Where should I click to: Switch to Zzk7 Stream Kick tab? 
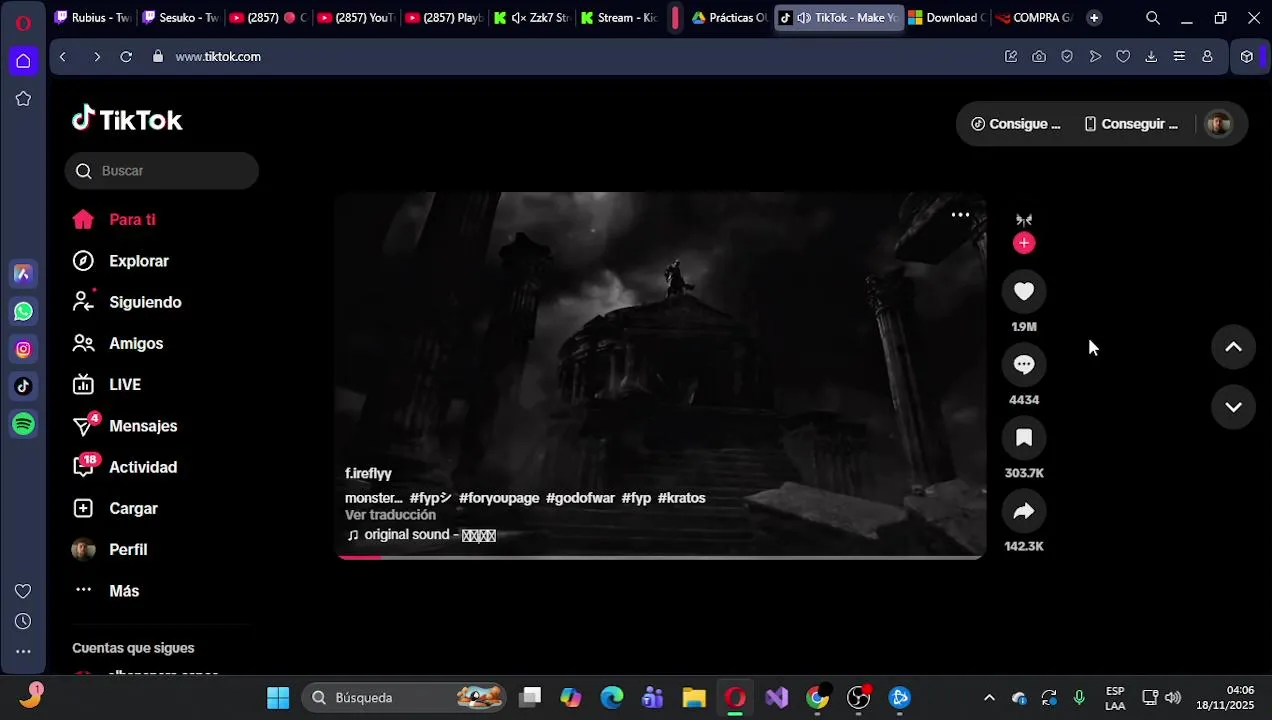point(533,18)
